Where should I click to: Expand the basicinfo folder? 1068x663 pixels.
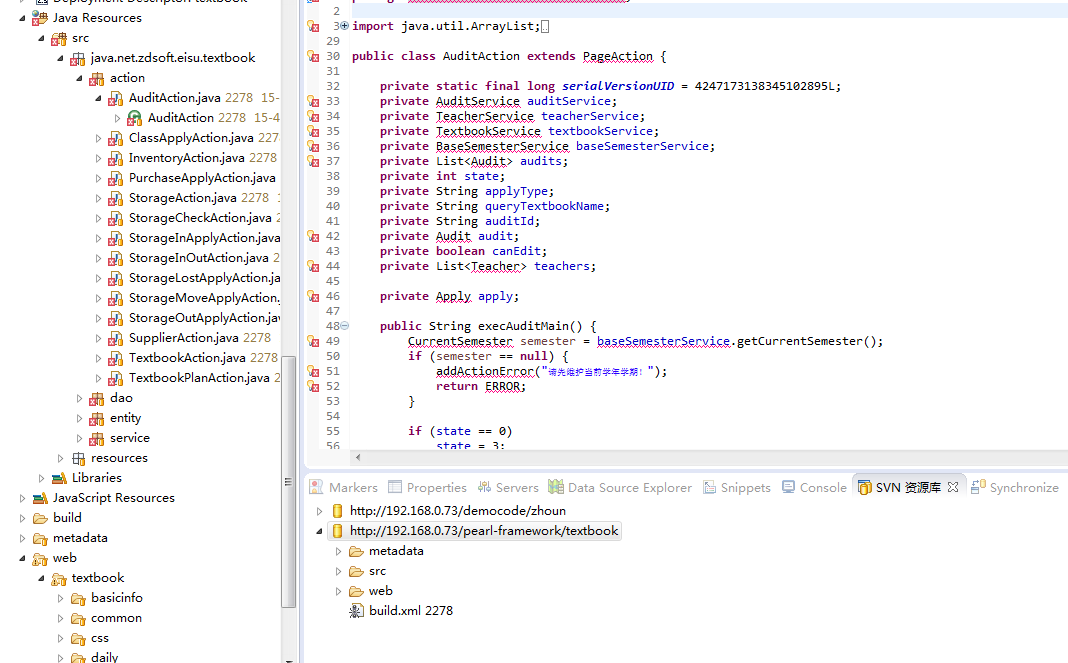pos(60,598)
